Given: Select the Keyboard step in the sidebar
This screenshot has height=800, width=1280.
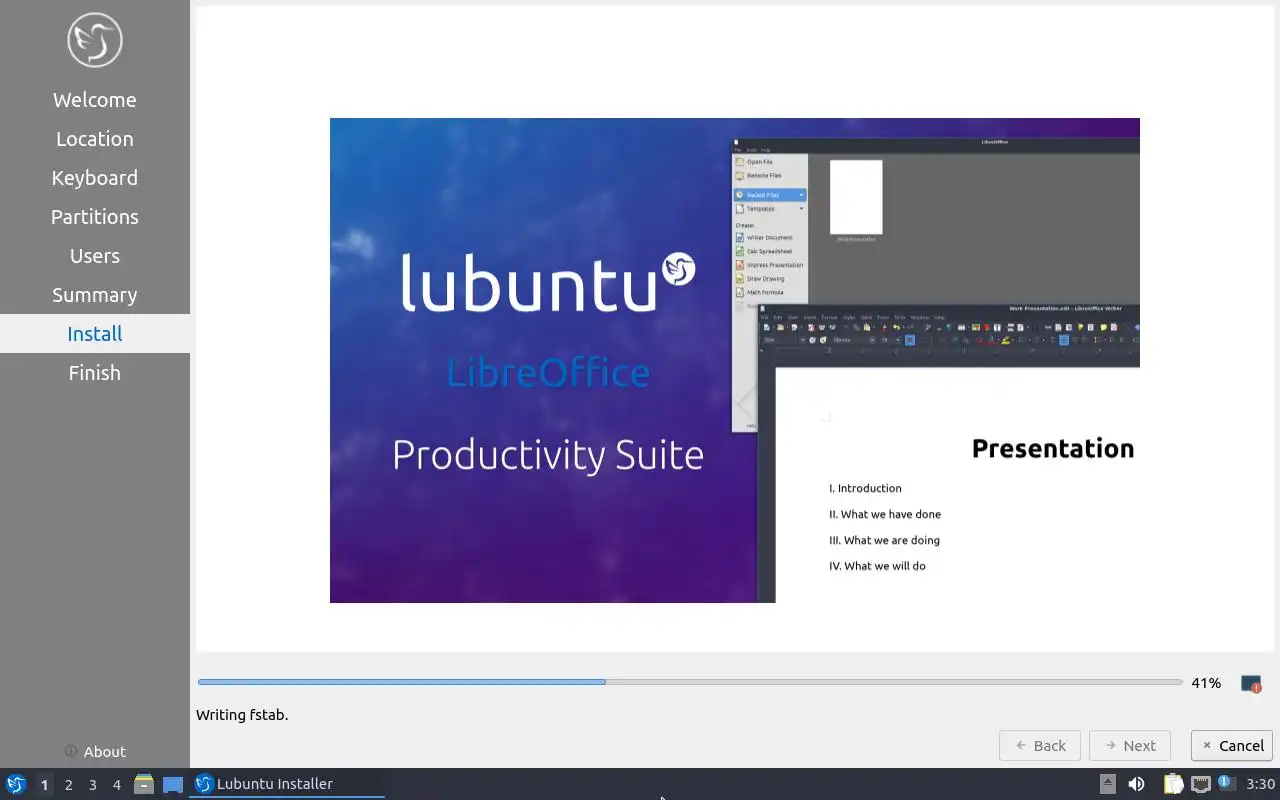Looking at the screenshot, I should 95,178.
